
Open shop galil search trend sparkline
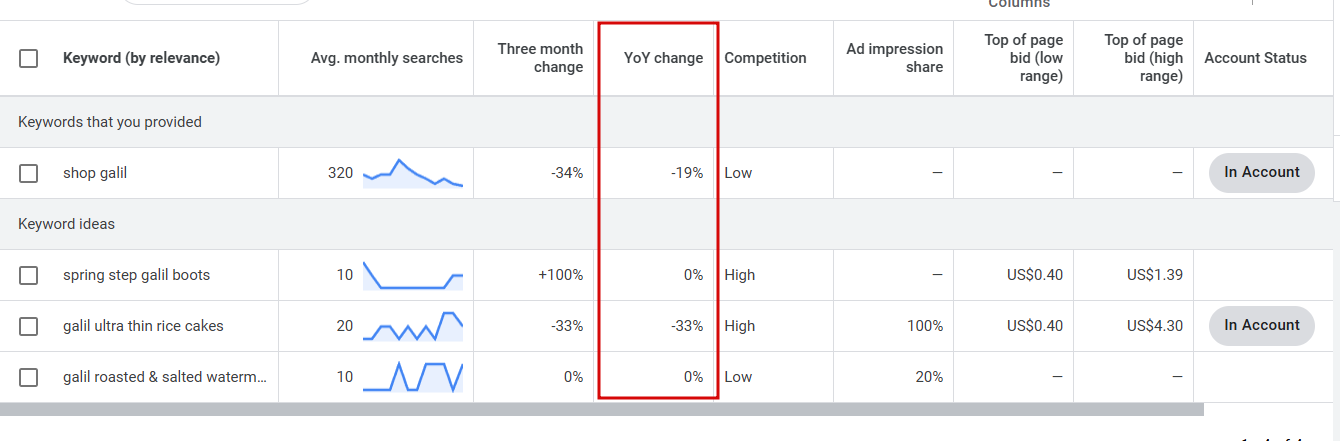tap(413, 173)
